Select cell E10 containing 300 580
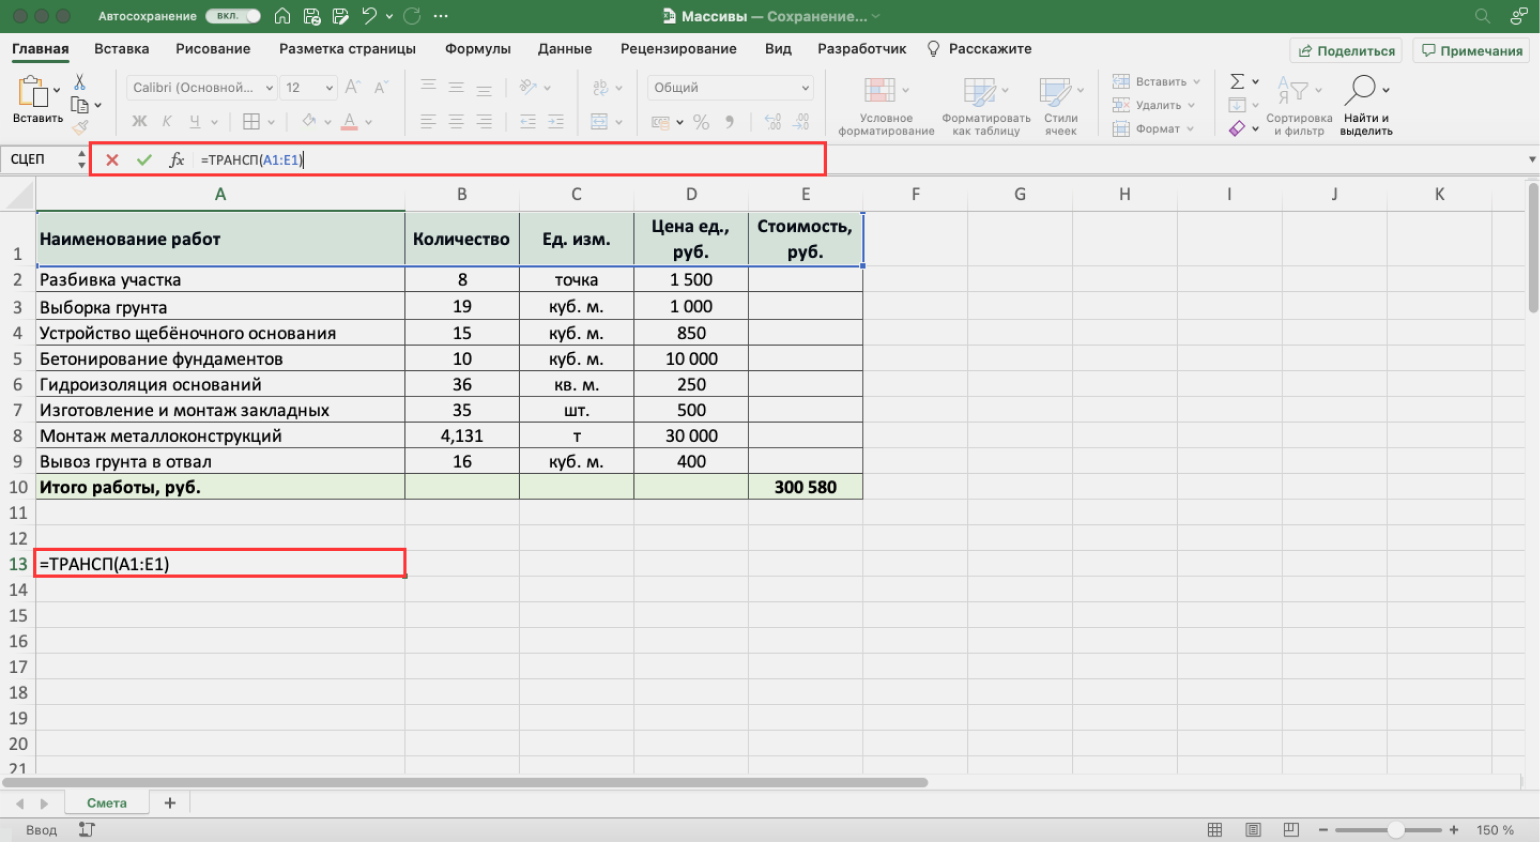This screenshot has width=1540, height=842. coord(805,487)
